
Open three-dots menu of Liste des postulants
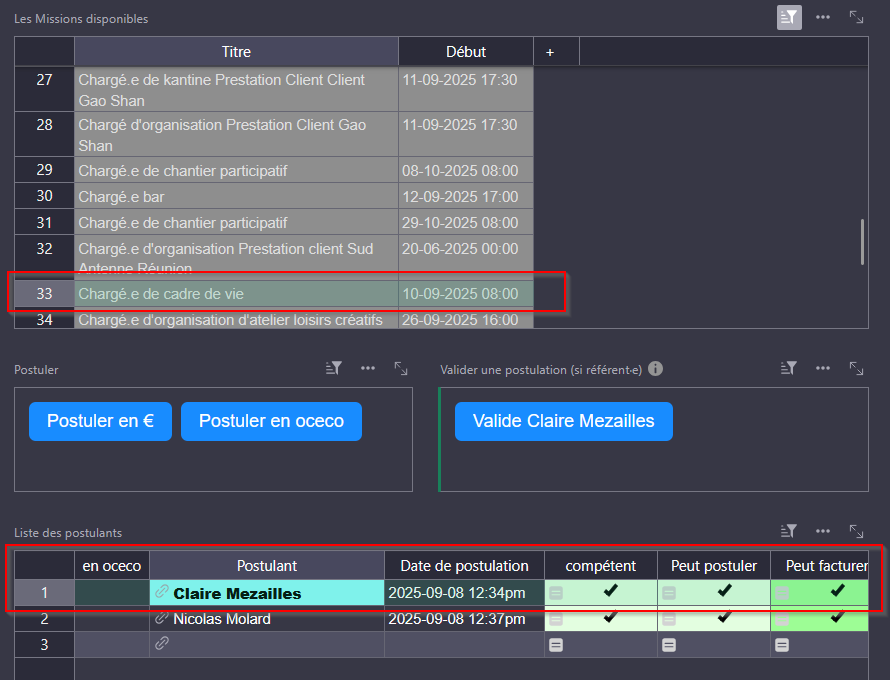tap(823, 531)
